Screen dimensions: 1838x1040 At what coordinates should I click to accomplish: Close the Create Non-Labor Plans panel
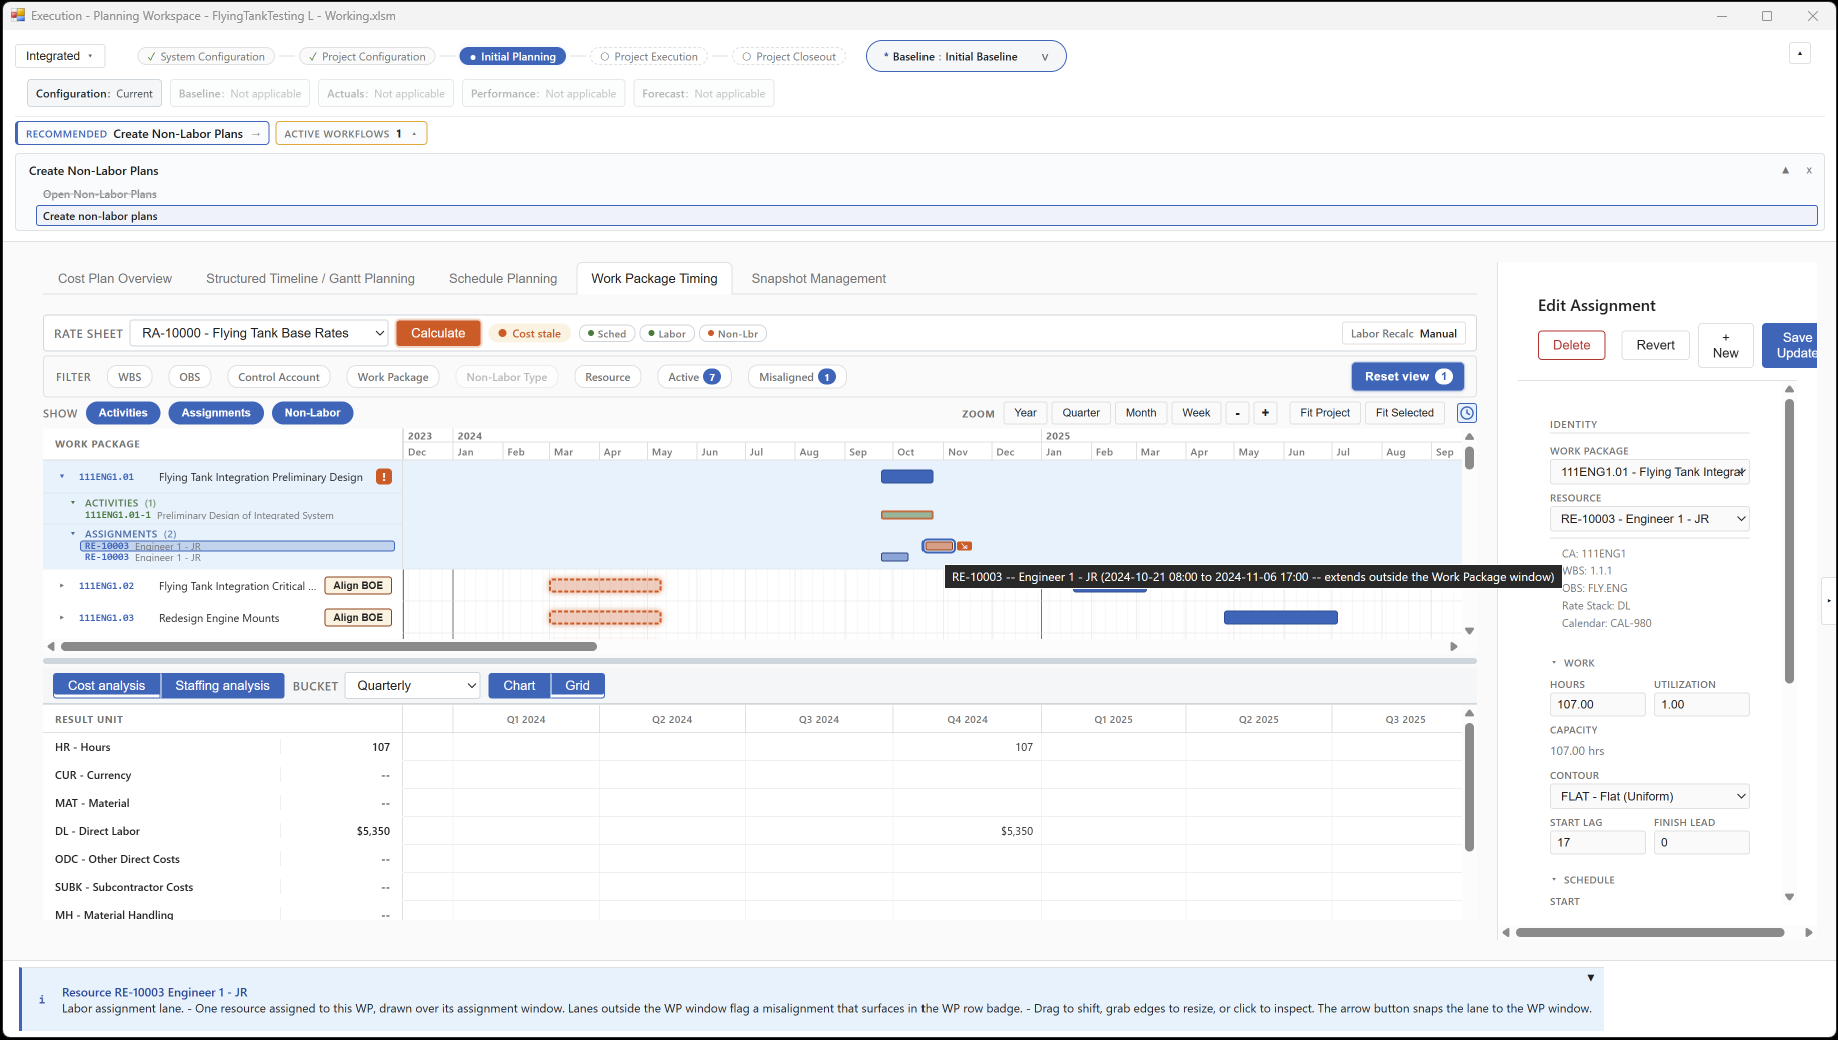pyautogui.click(x=1809, y=171)
